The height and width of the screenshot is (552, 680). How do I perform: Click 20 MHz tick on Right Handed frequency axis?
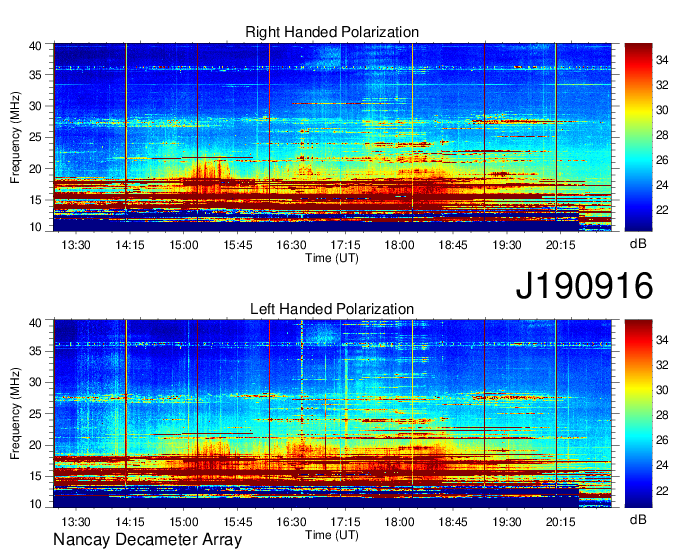[x=35, y=169]
